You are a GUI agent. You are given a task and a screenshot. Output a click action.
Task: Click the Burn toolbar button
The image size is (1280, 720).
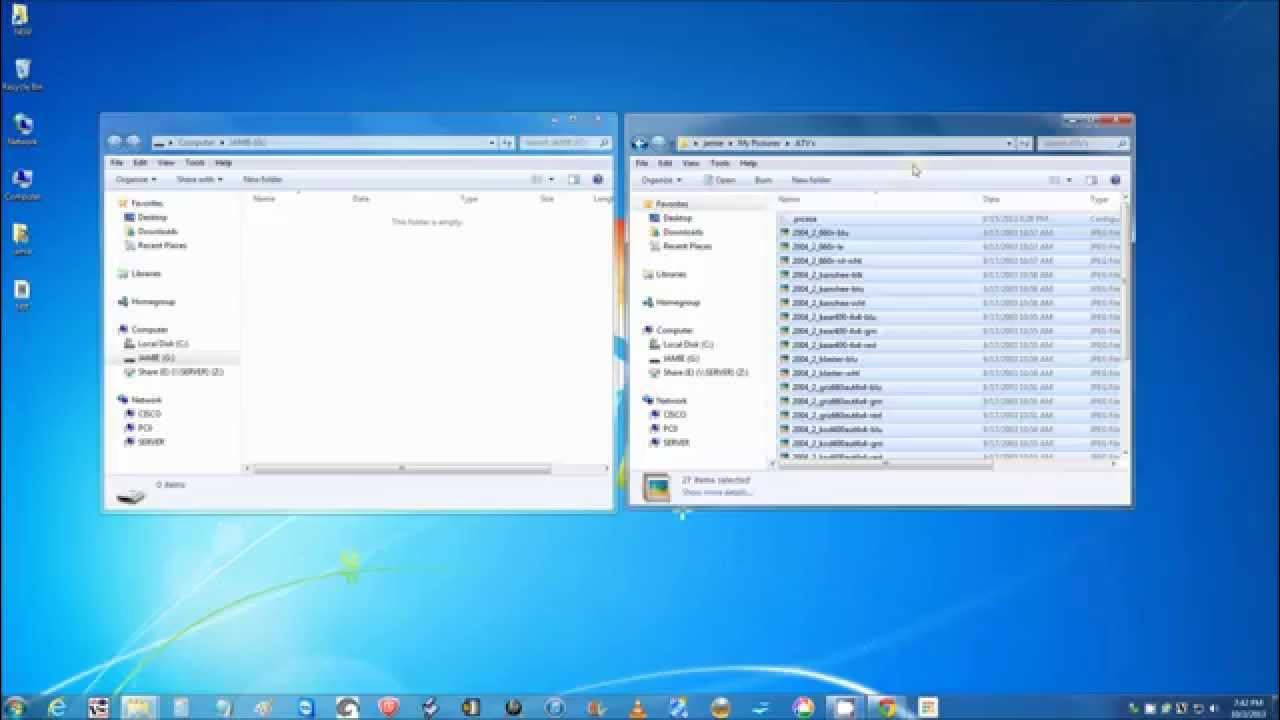coord(763,180)
